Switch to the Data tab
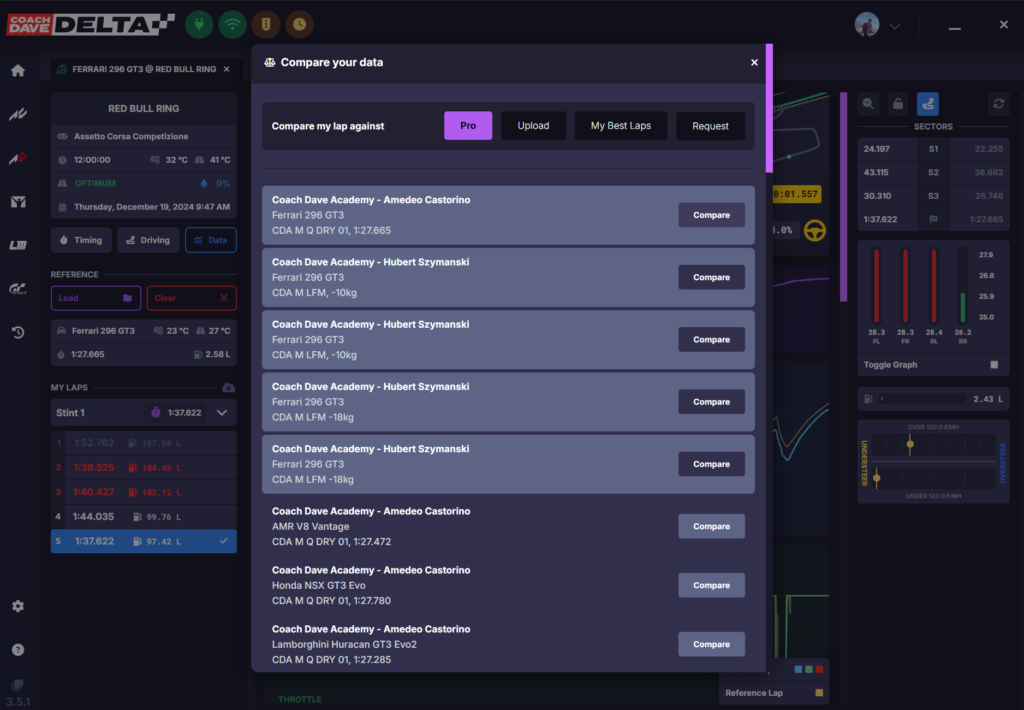1024x710 pixels. (x=211, y=240)
